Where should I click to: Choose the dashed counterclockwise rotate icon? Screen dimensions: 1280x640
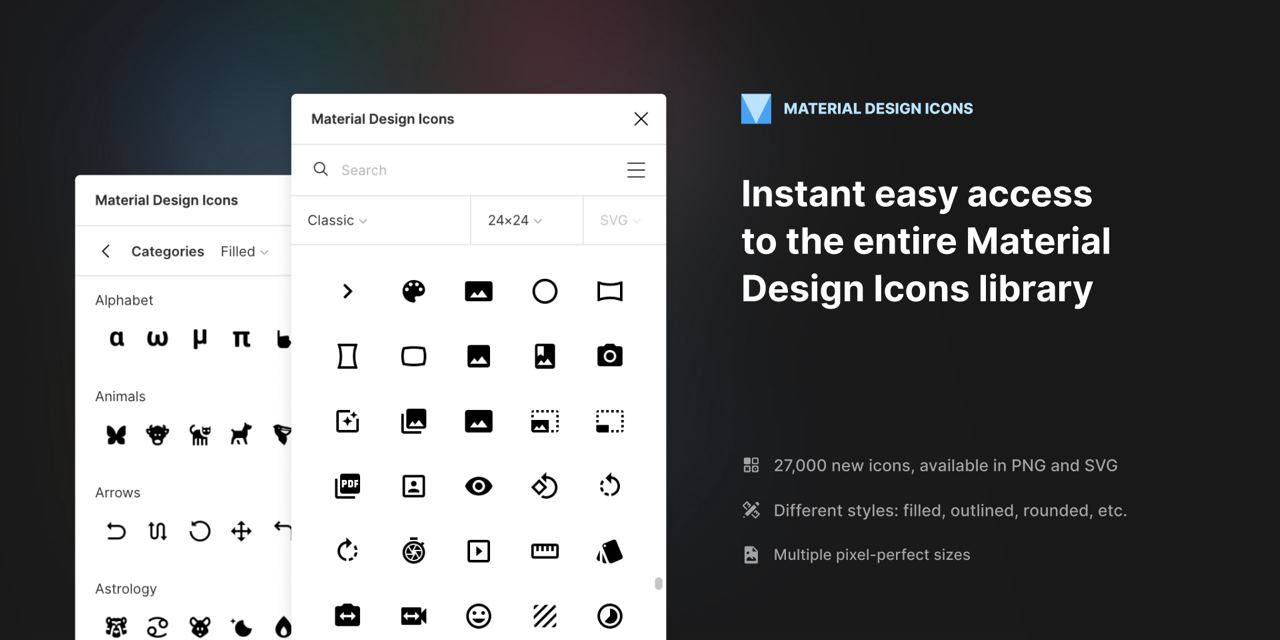(x=610, y=486)
